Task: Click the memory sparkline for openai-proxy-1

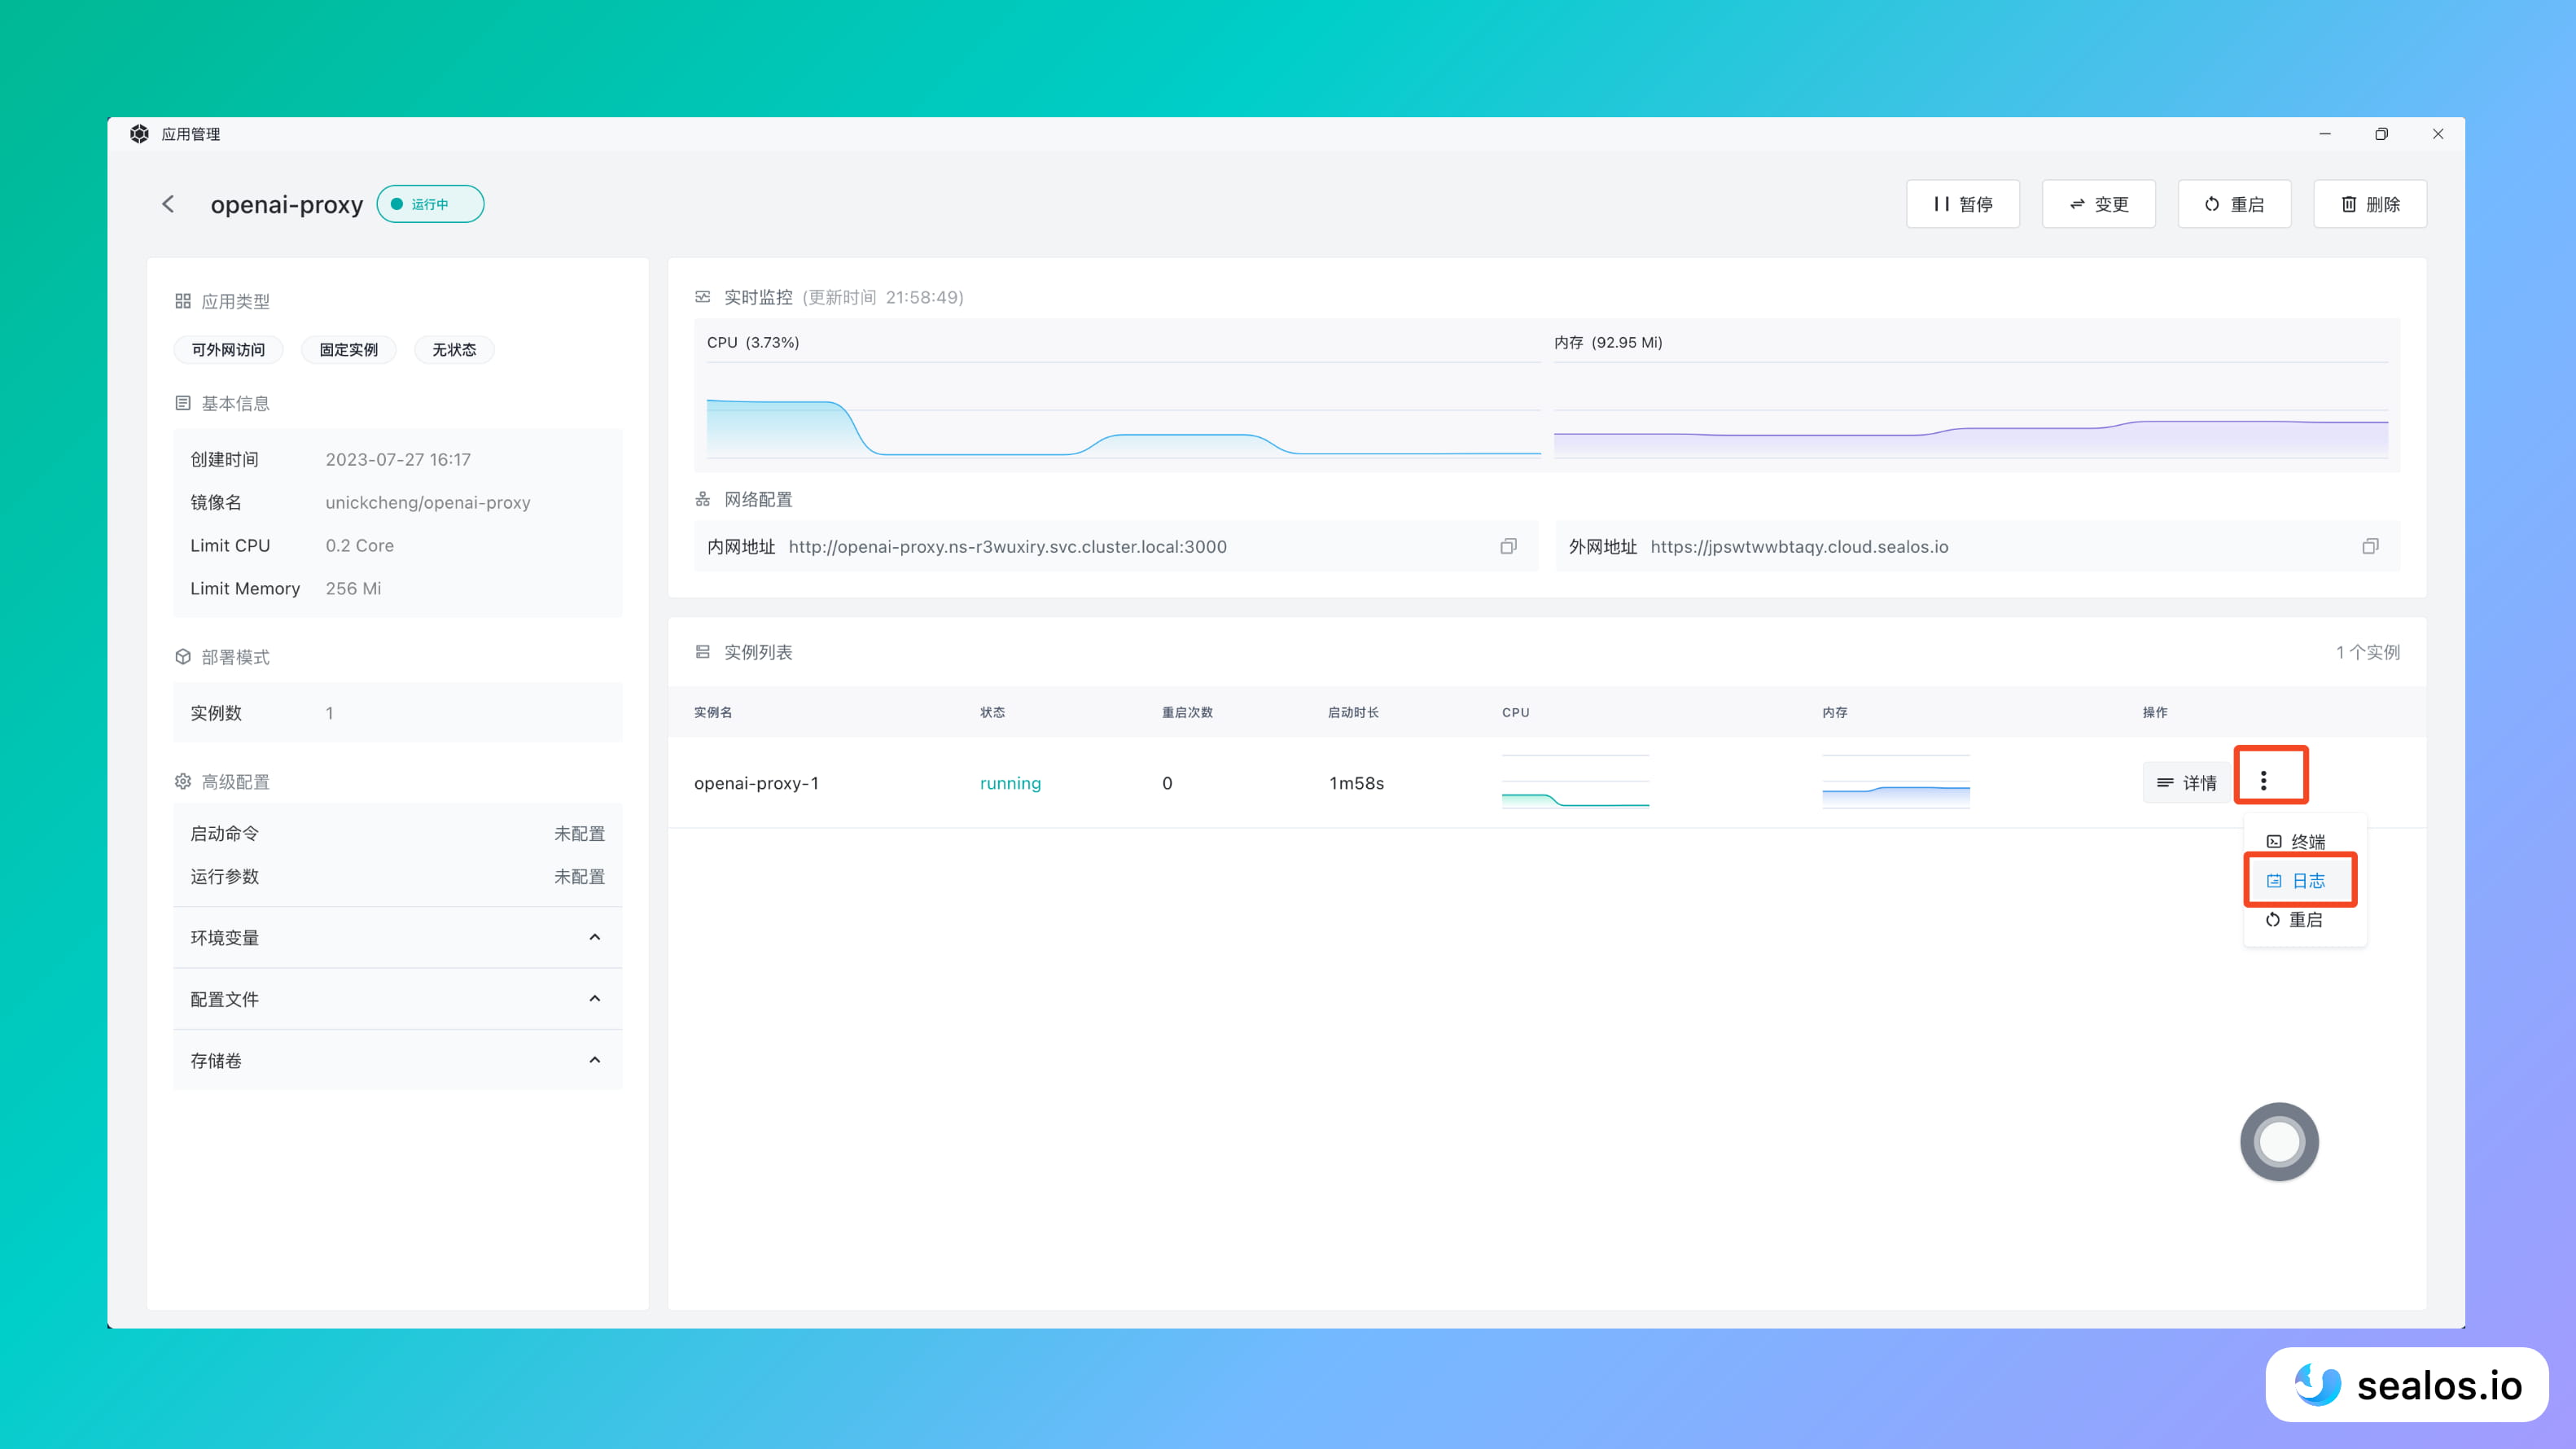Action: point(1896,782)
